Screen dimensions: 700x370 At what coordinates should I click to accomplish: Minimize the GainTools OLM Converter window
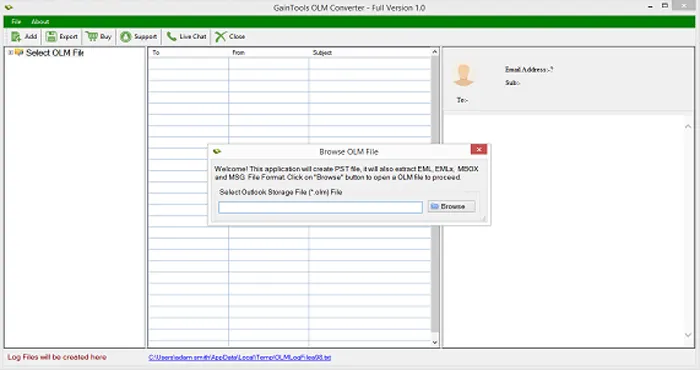point(650,6)
